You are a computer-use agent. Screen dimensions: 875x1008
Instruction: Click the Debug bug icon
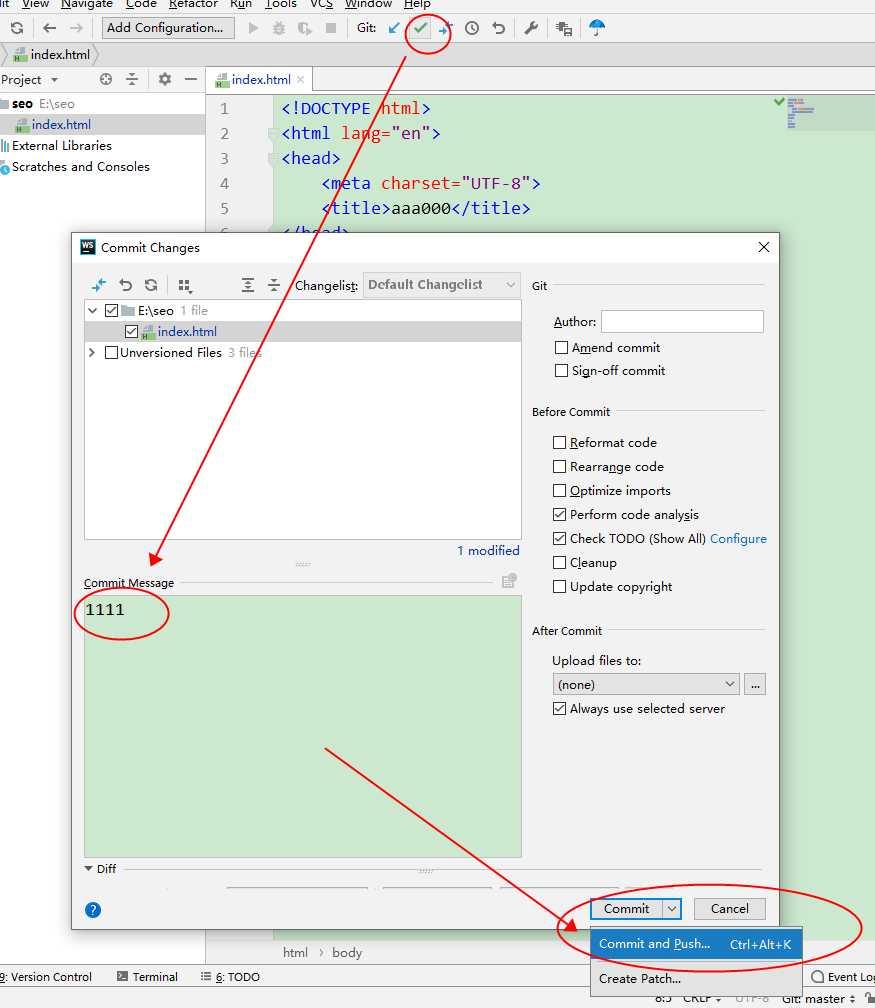click(x=278, y=28)
